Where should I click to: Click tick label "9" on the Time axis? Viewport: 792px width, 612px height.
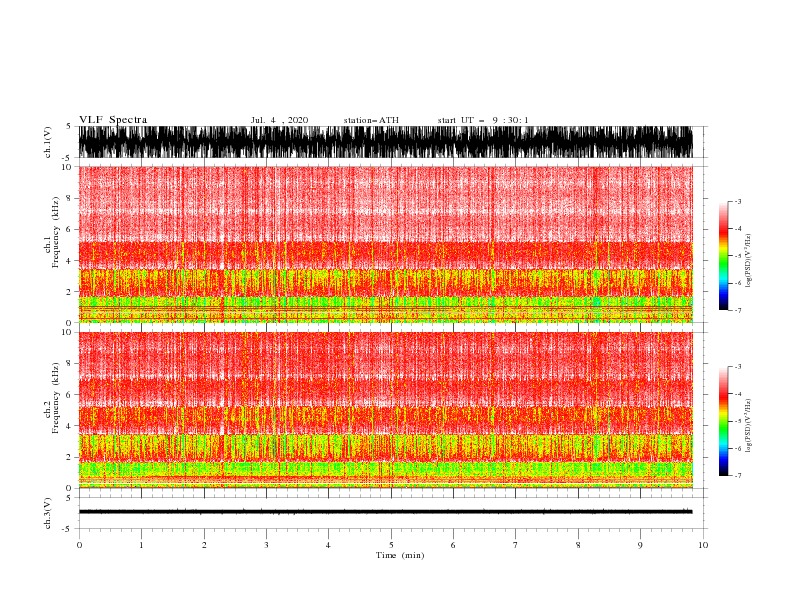point(640,545)
